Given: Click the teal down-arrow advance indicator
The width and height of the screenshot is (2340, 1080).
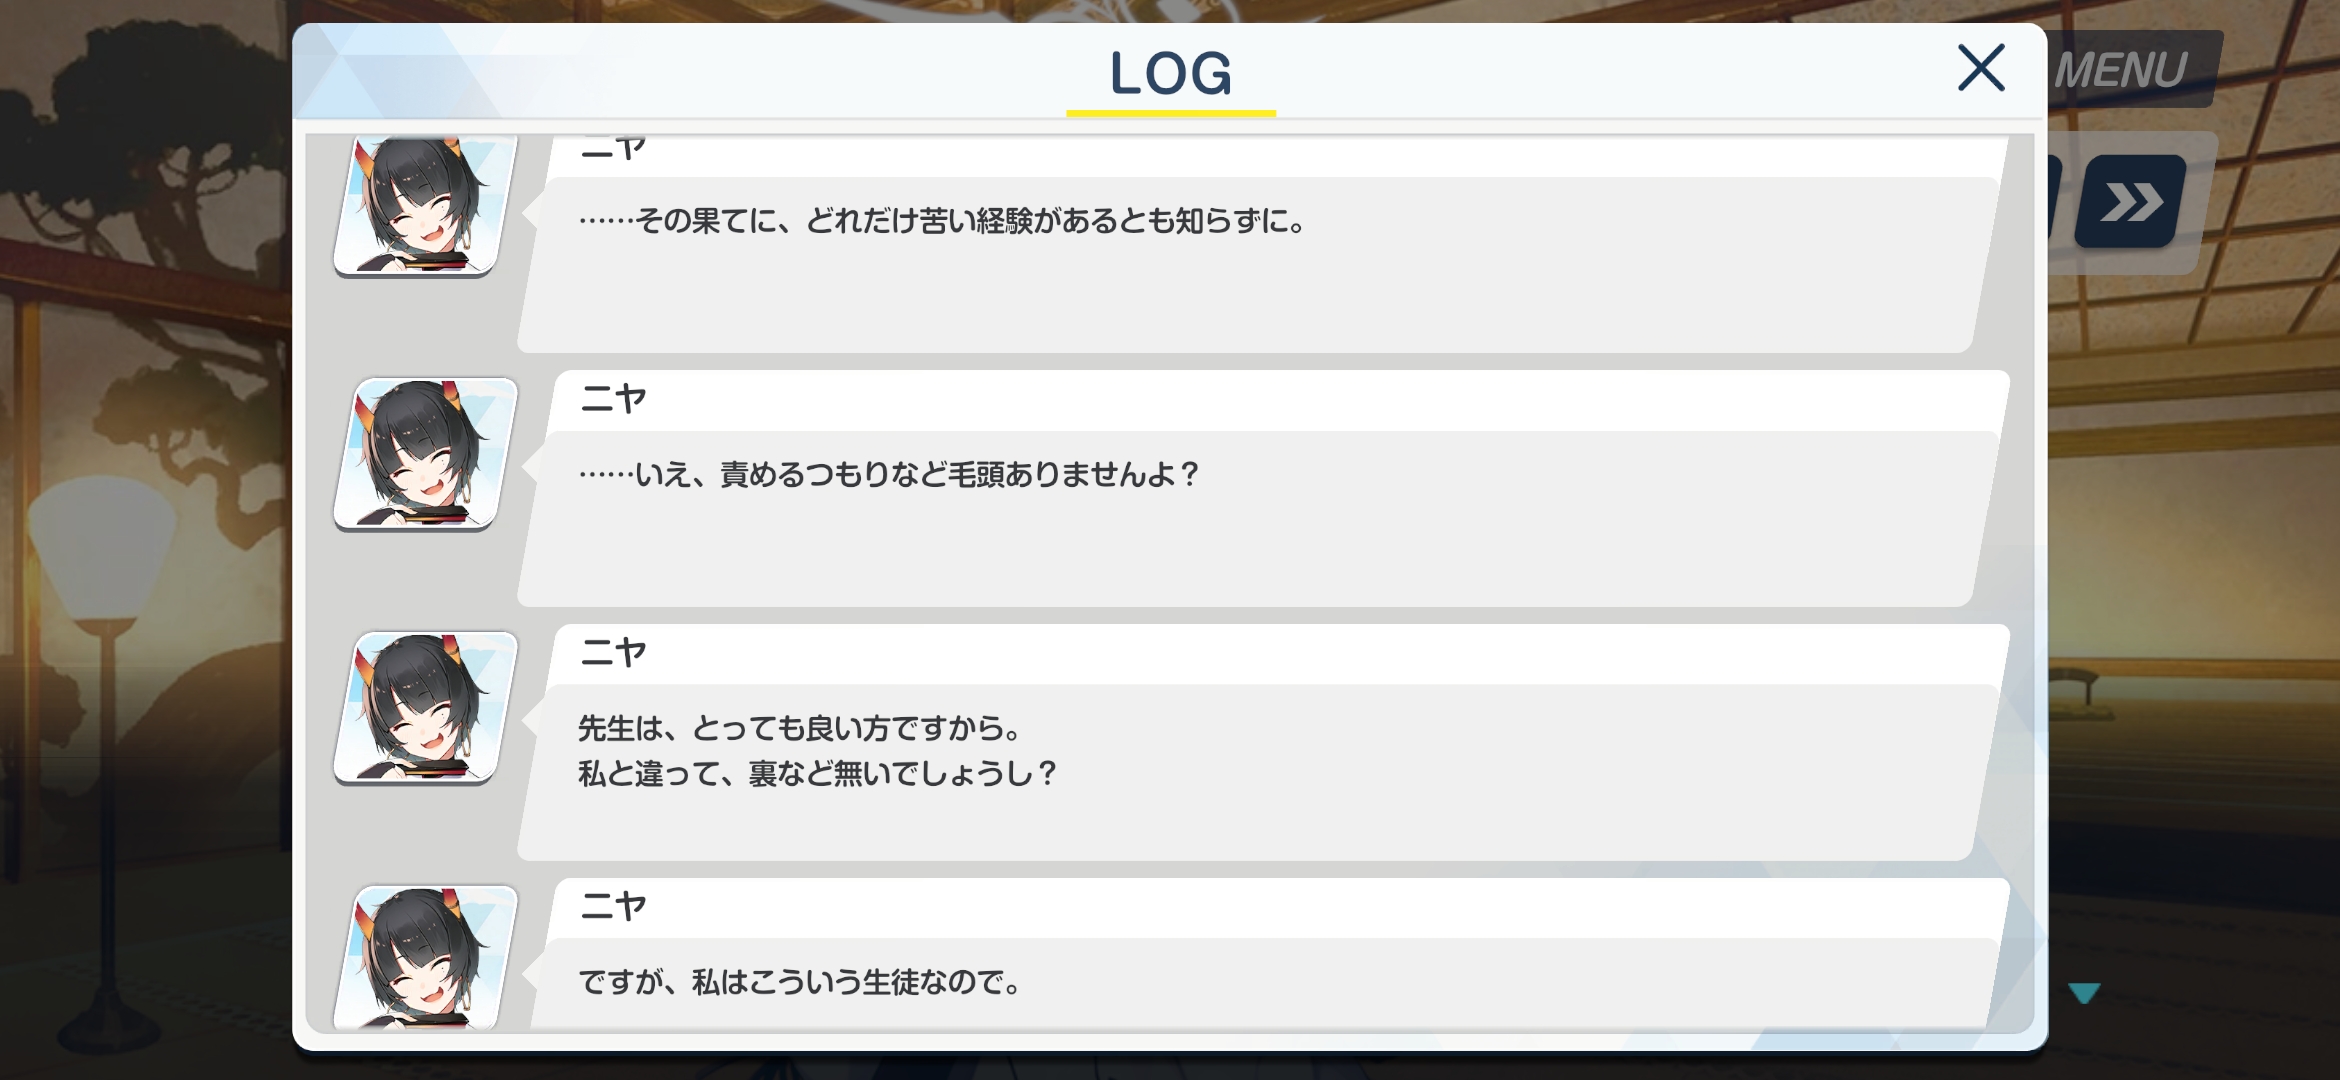Looking at the screenshot, I should coord(2085,992).
